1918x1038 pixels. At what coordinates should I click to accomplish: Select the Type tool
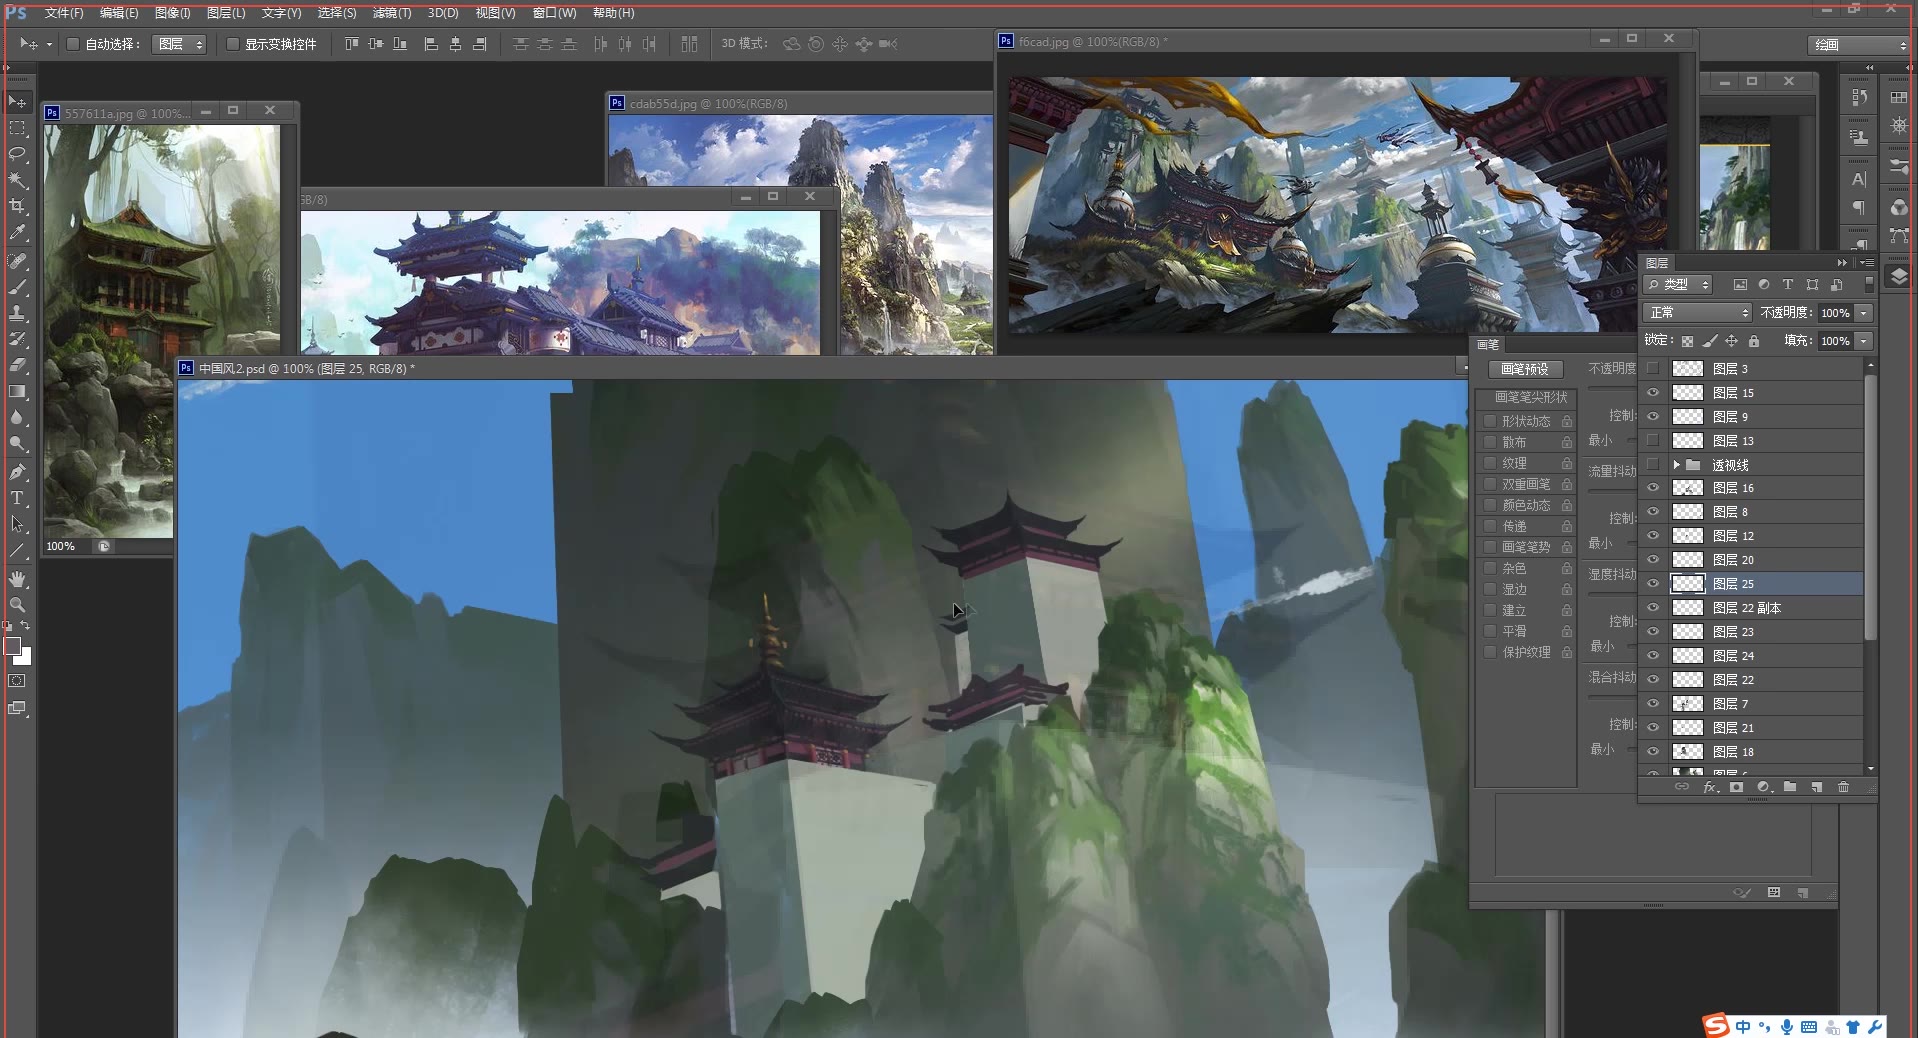(18, 498)
